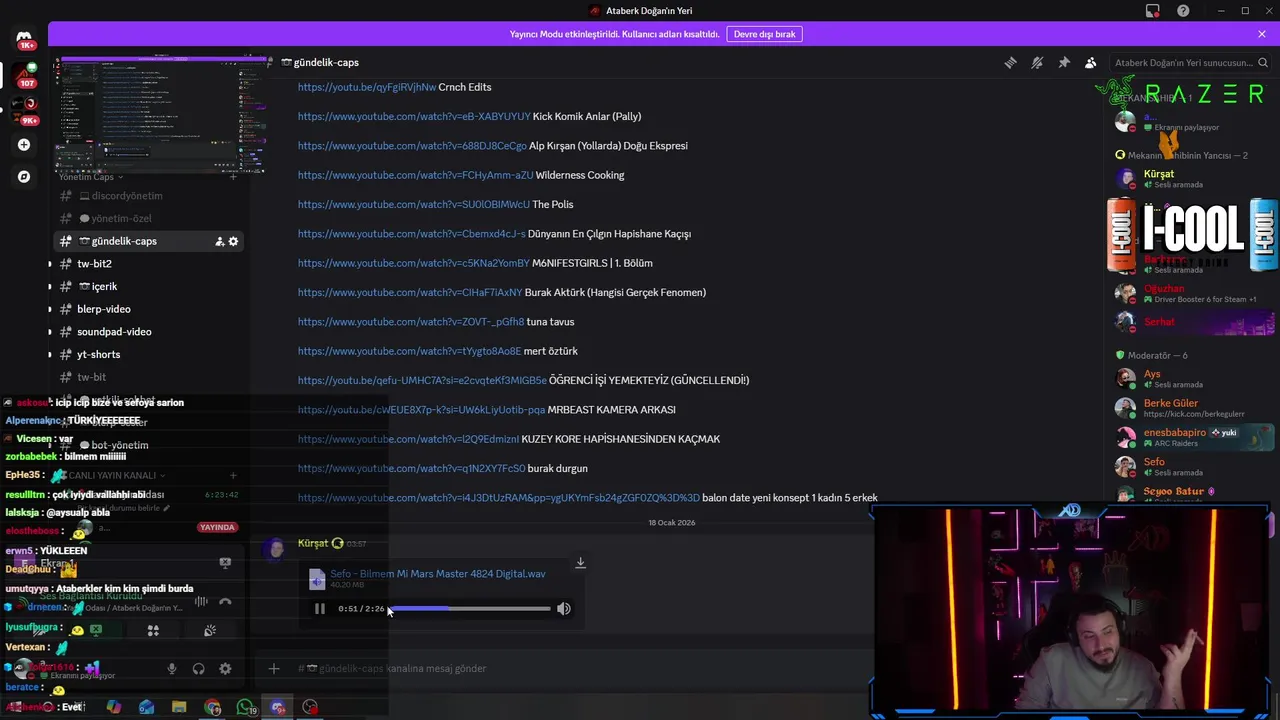Open MRBEAST KAMERA ARKASI link
The width and height of the screenshot is (1280, 720).
coord(422,410)
